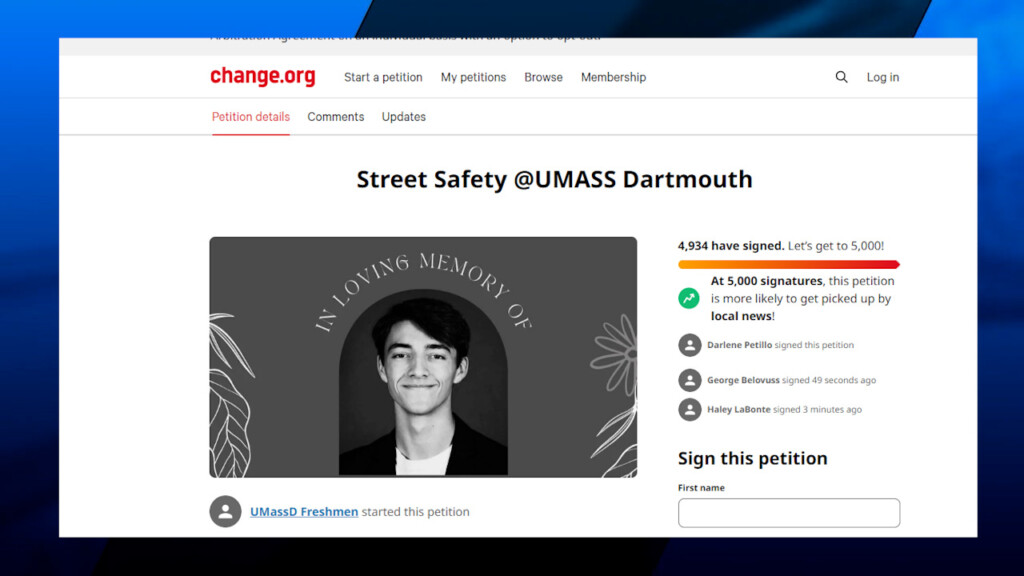Viewport: 1024px width, 576px height.
Task: Open the UMassD Freshmen profile link
Action: pos(304,512)
